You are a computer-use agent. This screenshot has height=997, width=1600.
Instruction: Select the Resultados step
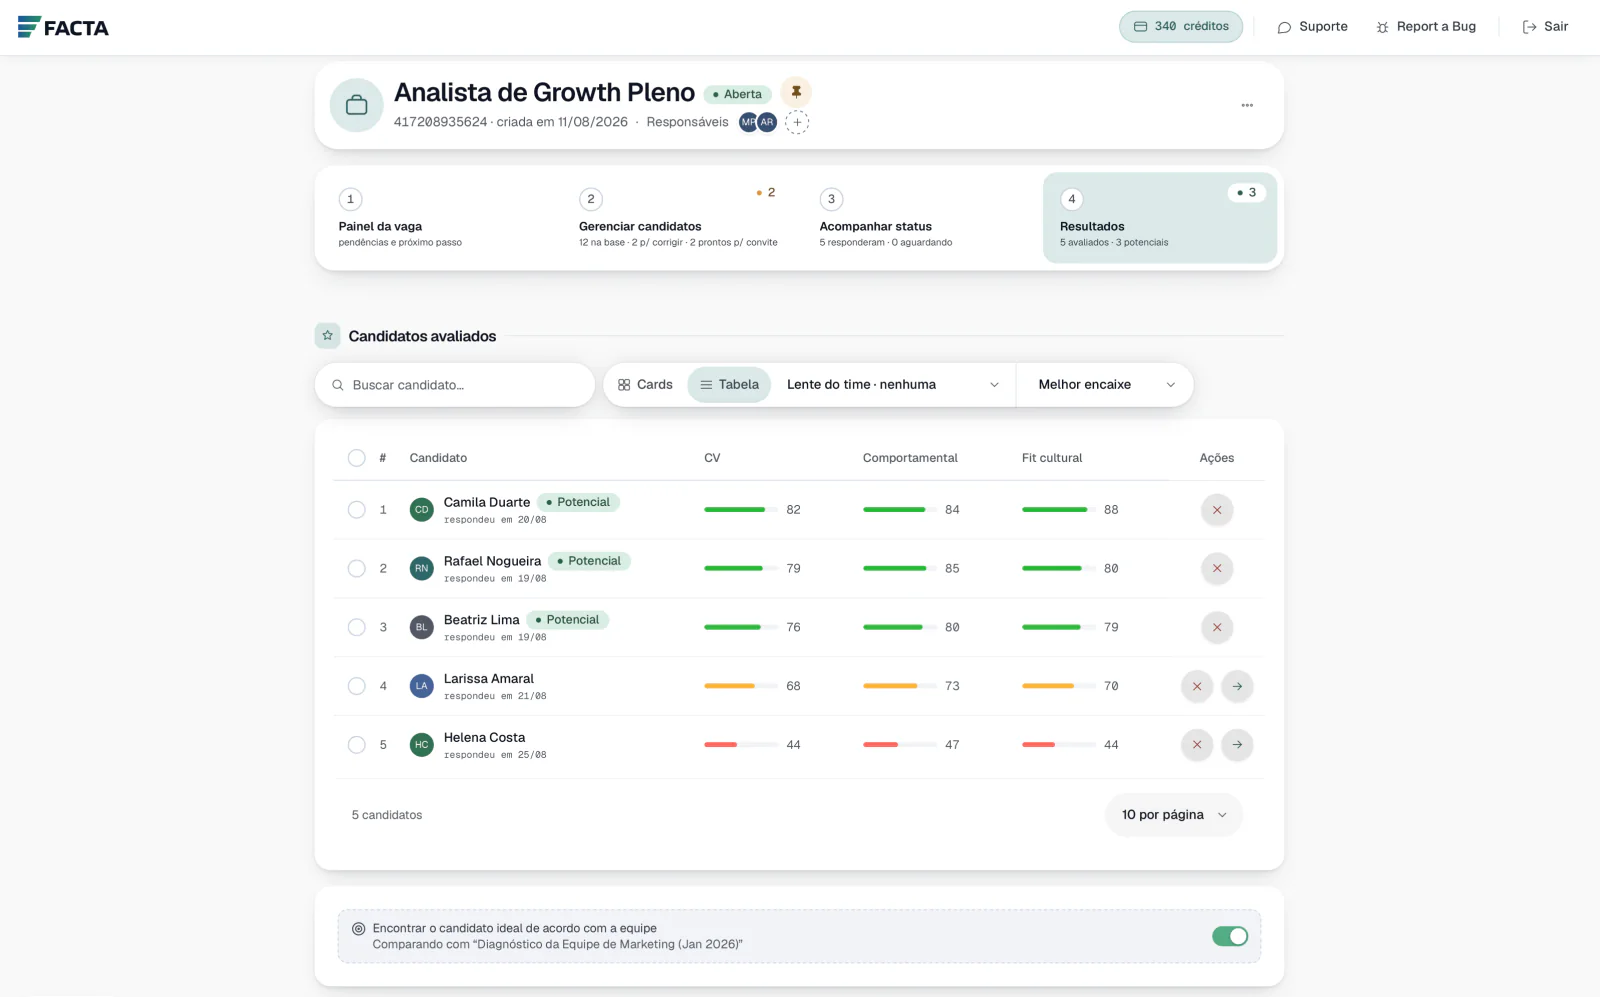click(1160, 218)
